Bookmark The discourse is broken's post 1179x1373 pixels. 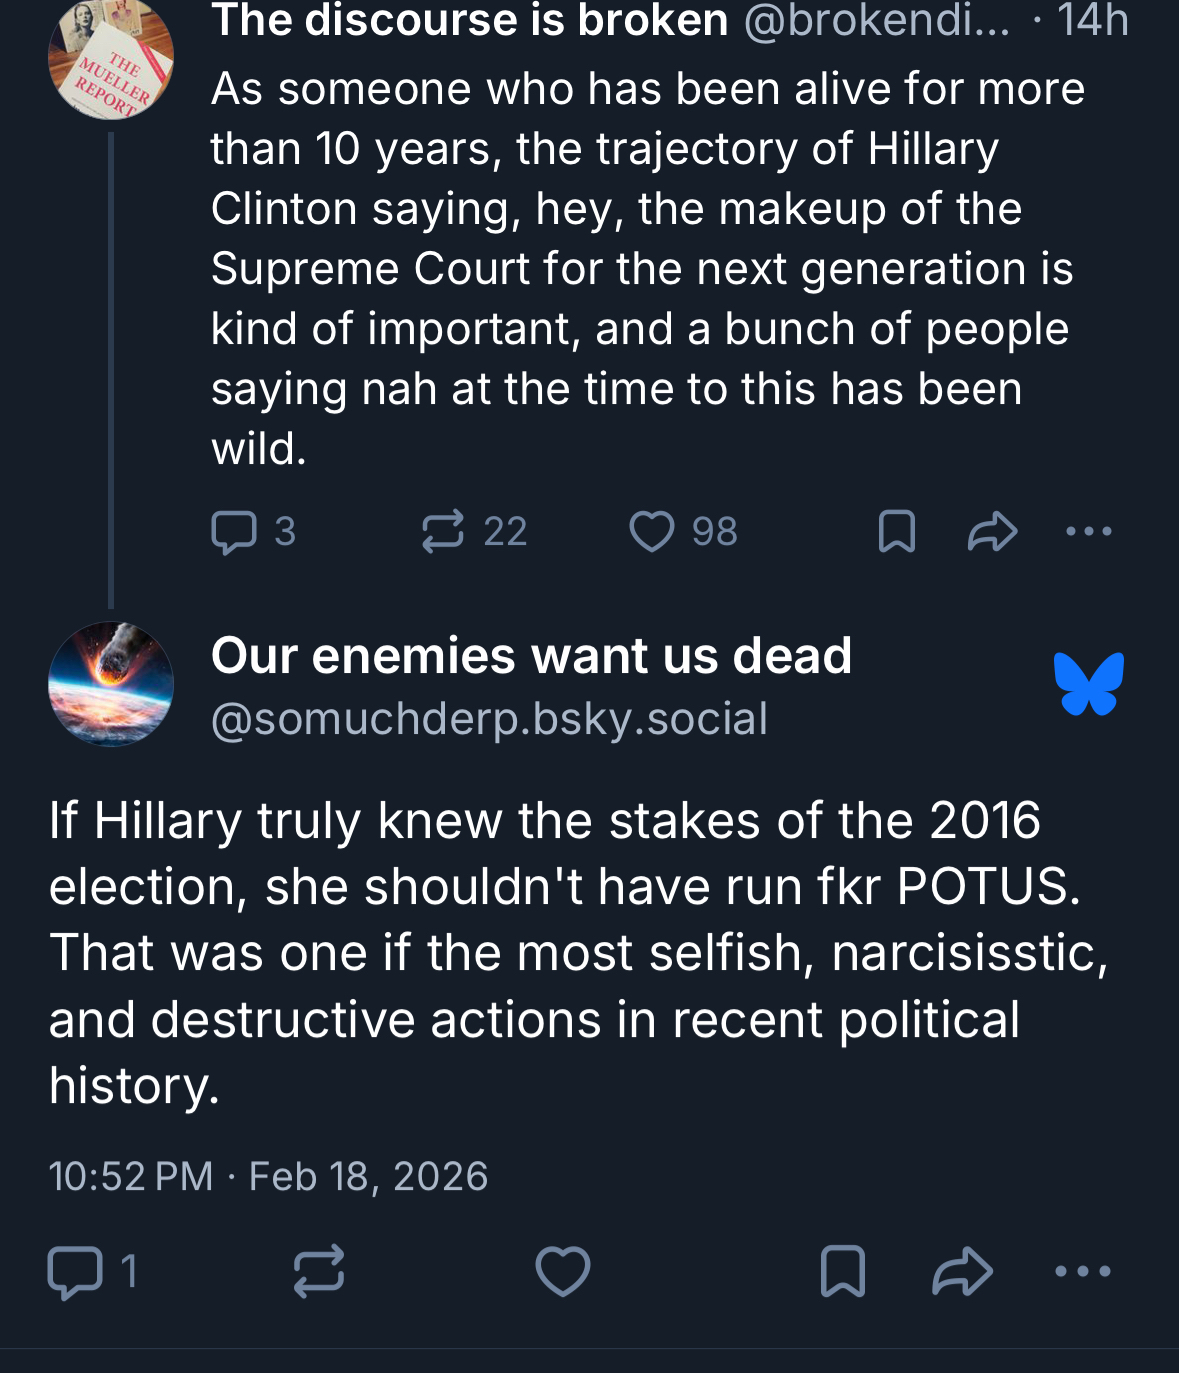[896, 532]
